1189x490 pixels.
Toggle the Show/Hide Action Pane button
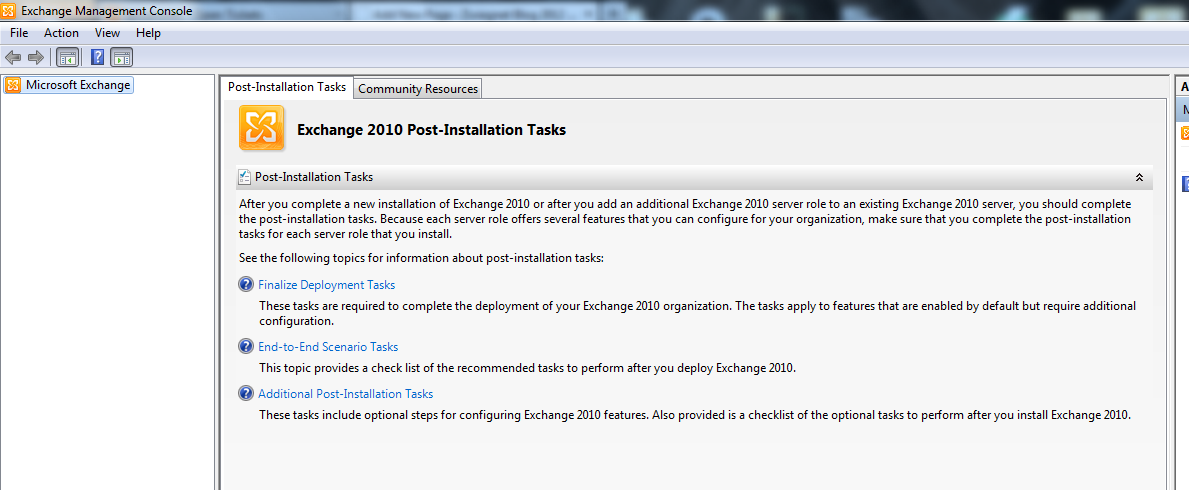[x=121, y=57]
